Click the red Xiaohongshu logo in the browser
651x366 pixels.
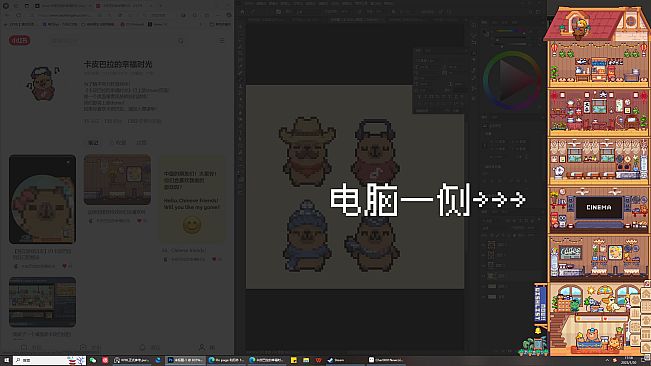20,40
